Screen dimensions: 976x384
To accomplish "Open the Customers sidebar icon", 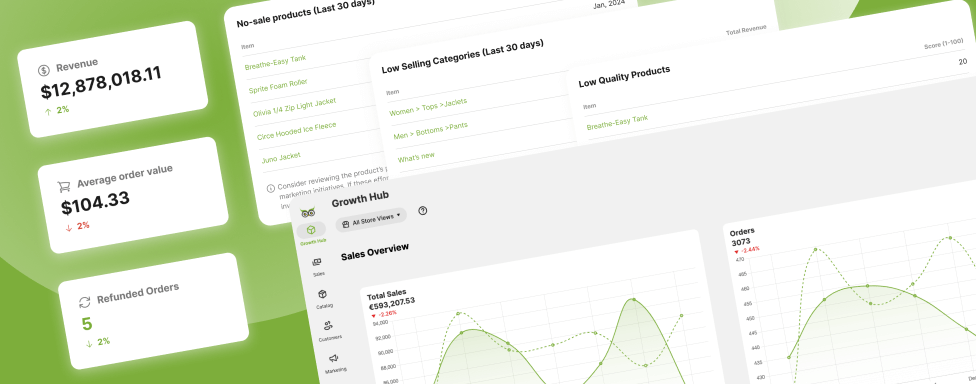I will [329, 329].
